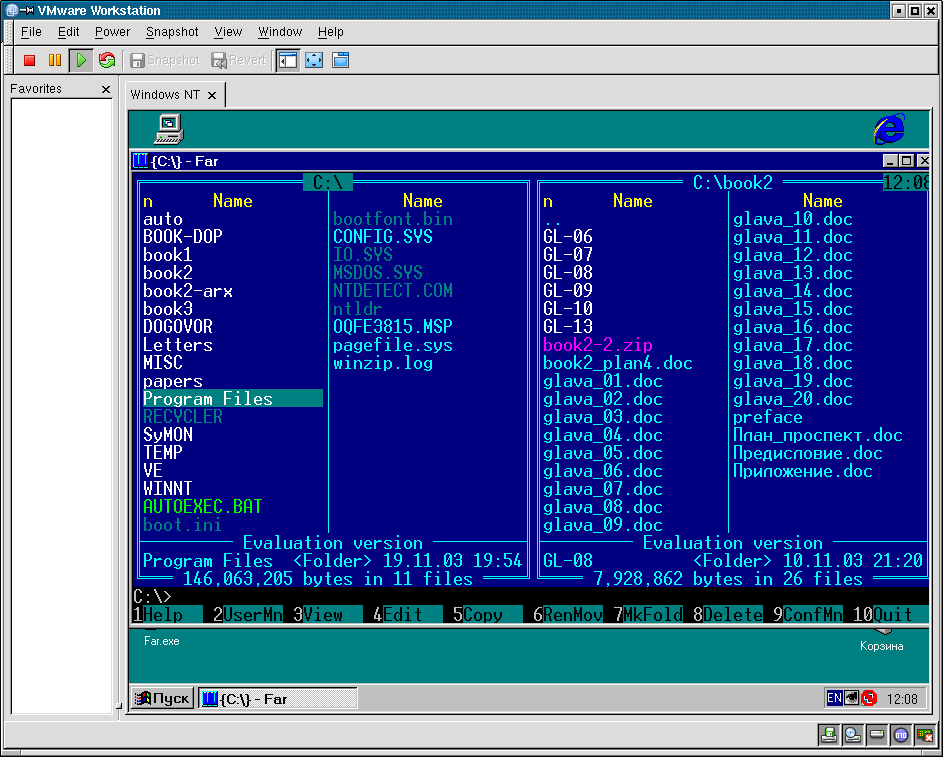Click the Reset toolbar icon
Screen dimensions: 943x757
pos(107,60)
